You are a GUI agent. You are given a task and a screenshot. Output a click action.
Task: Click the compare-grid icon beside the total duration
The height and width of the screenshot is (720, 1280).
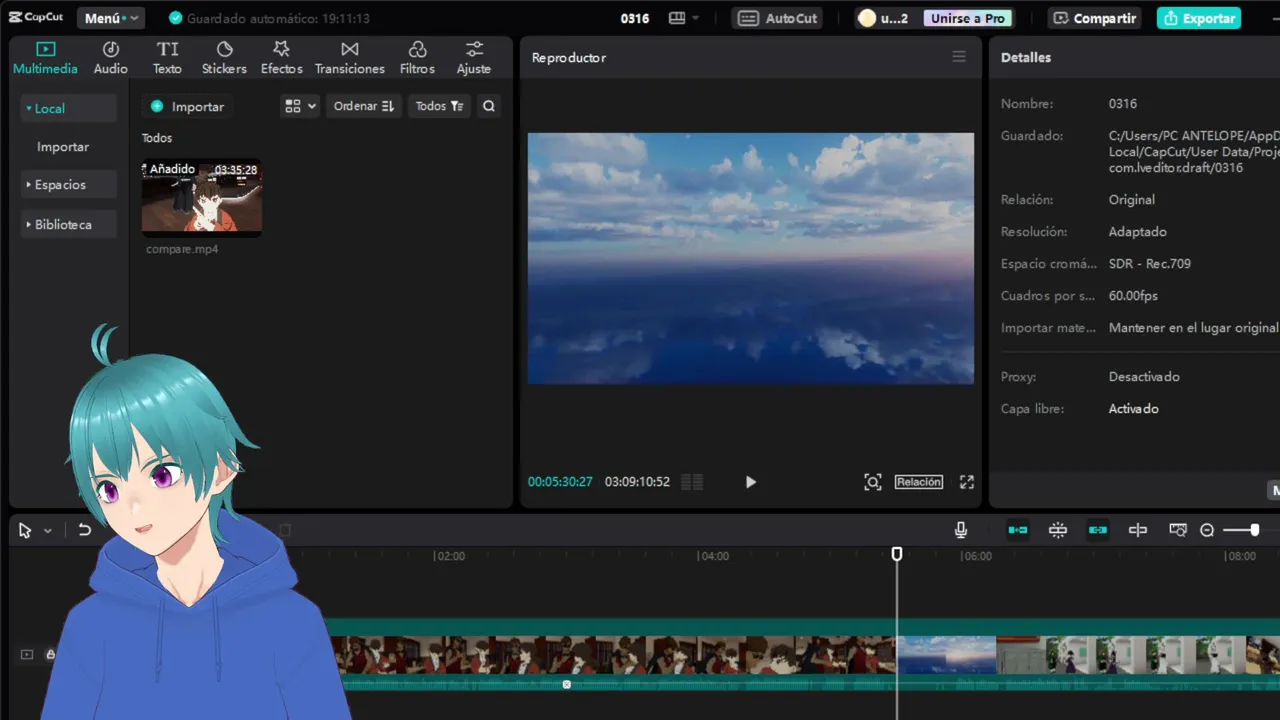[x=692, y=482]
